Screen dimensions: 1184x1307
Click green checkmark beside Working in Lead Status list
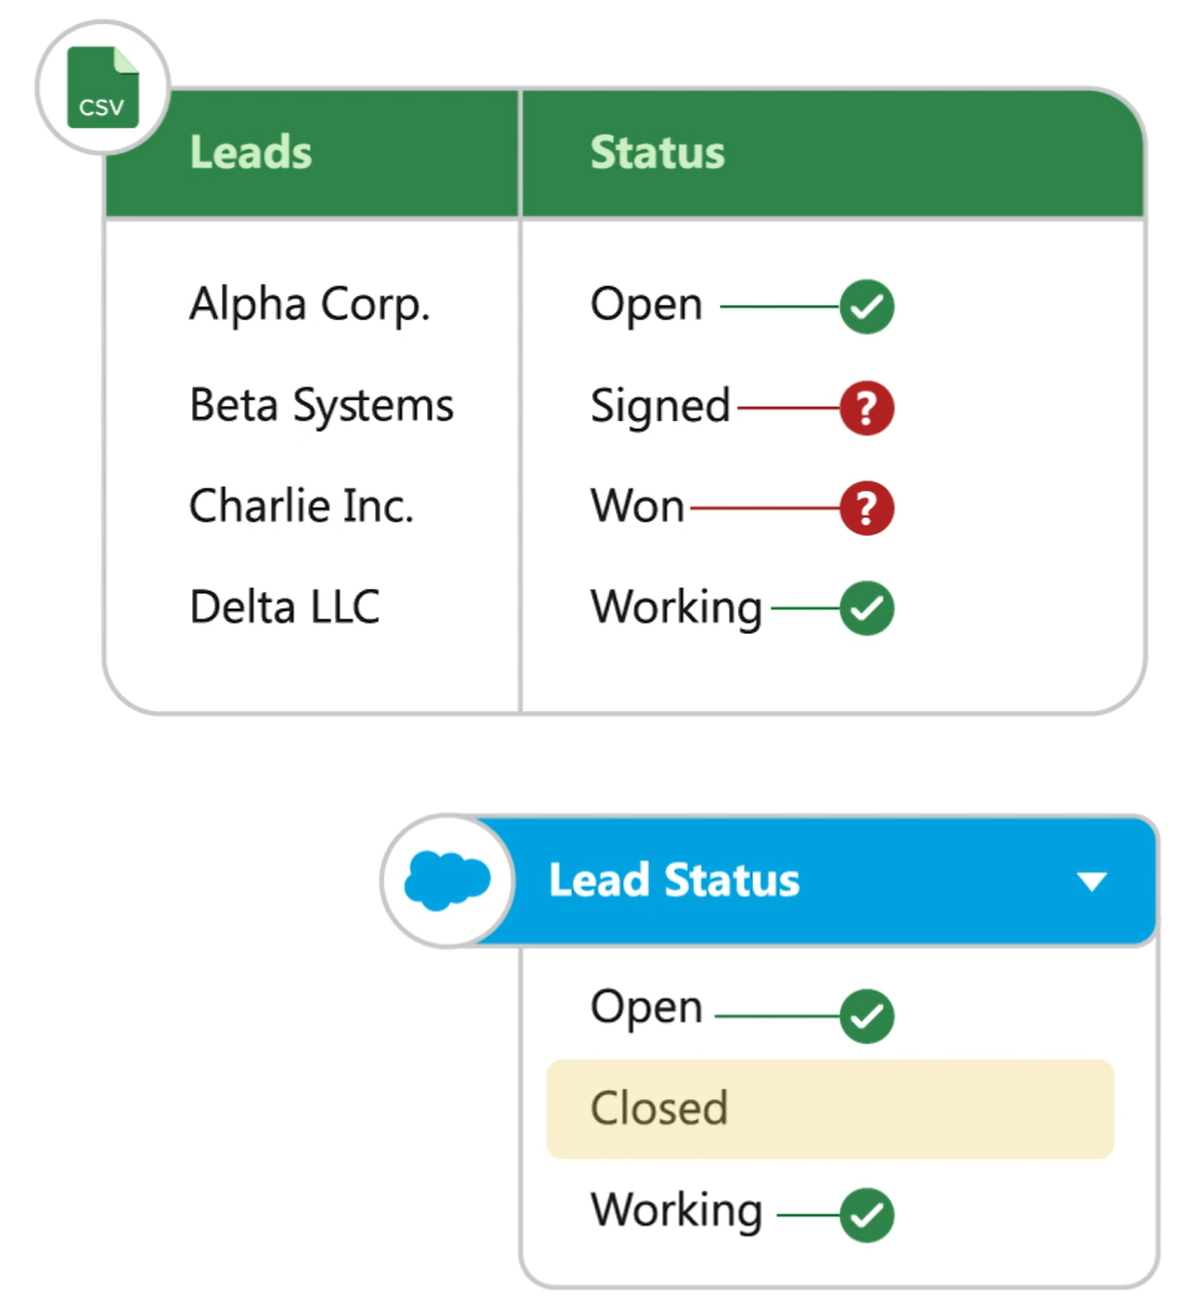866,1215
